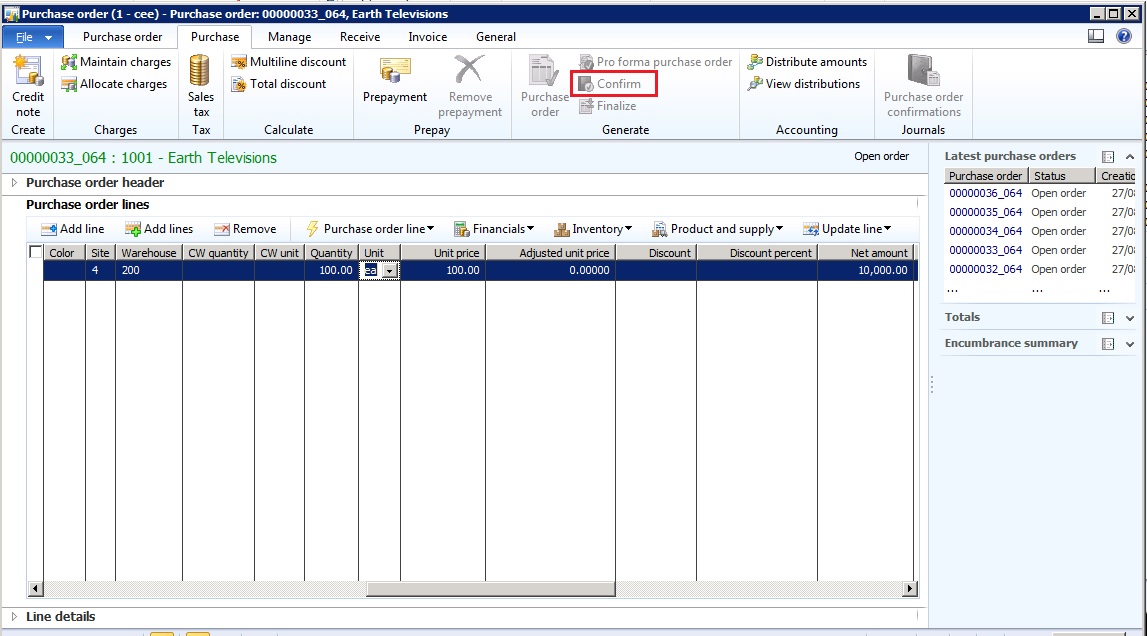Viewport: 1147px width, 636px height.
Task: Click the Allocate charges icon
Action: [x=70, y=84]
